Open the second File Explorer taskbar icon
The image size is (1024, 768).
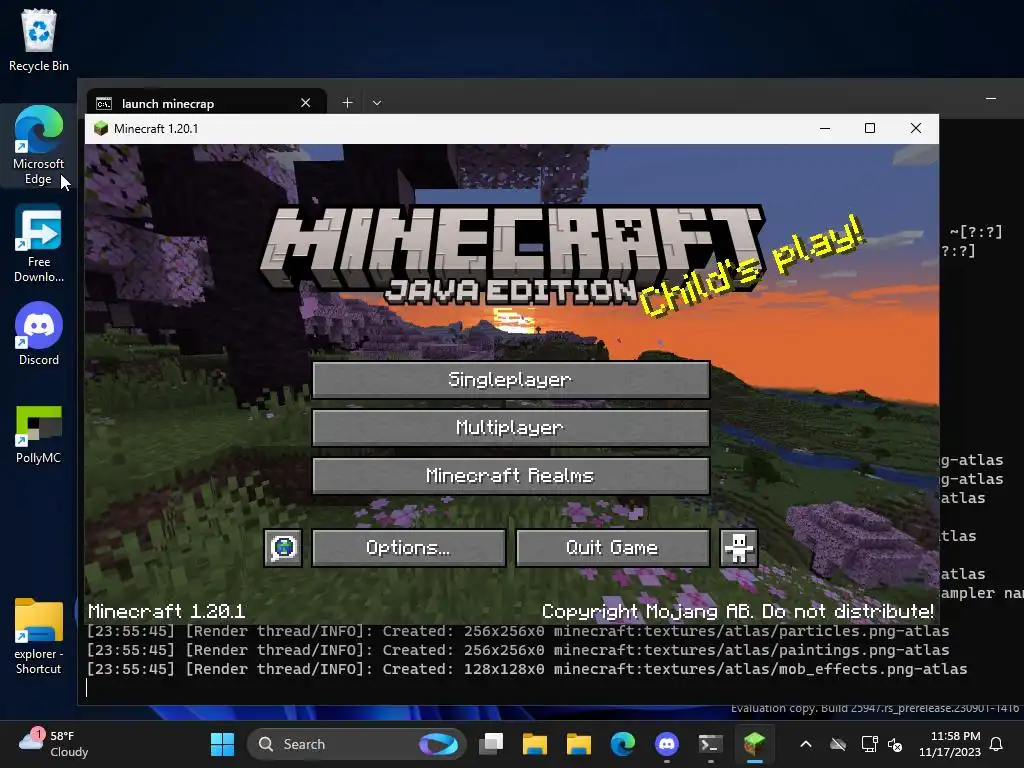point(579,744)
